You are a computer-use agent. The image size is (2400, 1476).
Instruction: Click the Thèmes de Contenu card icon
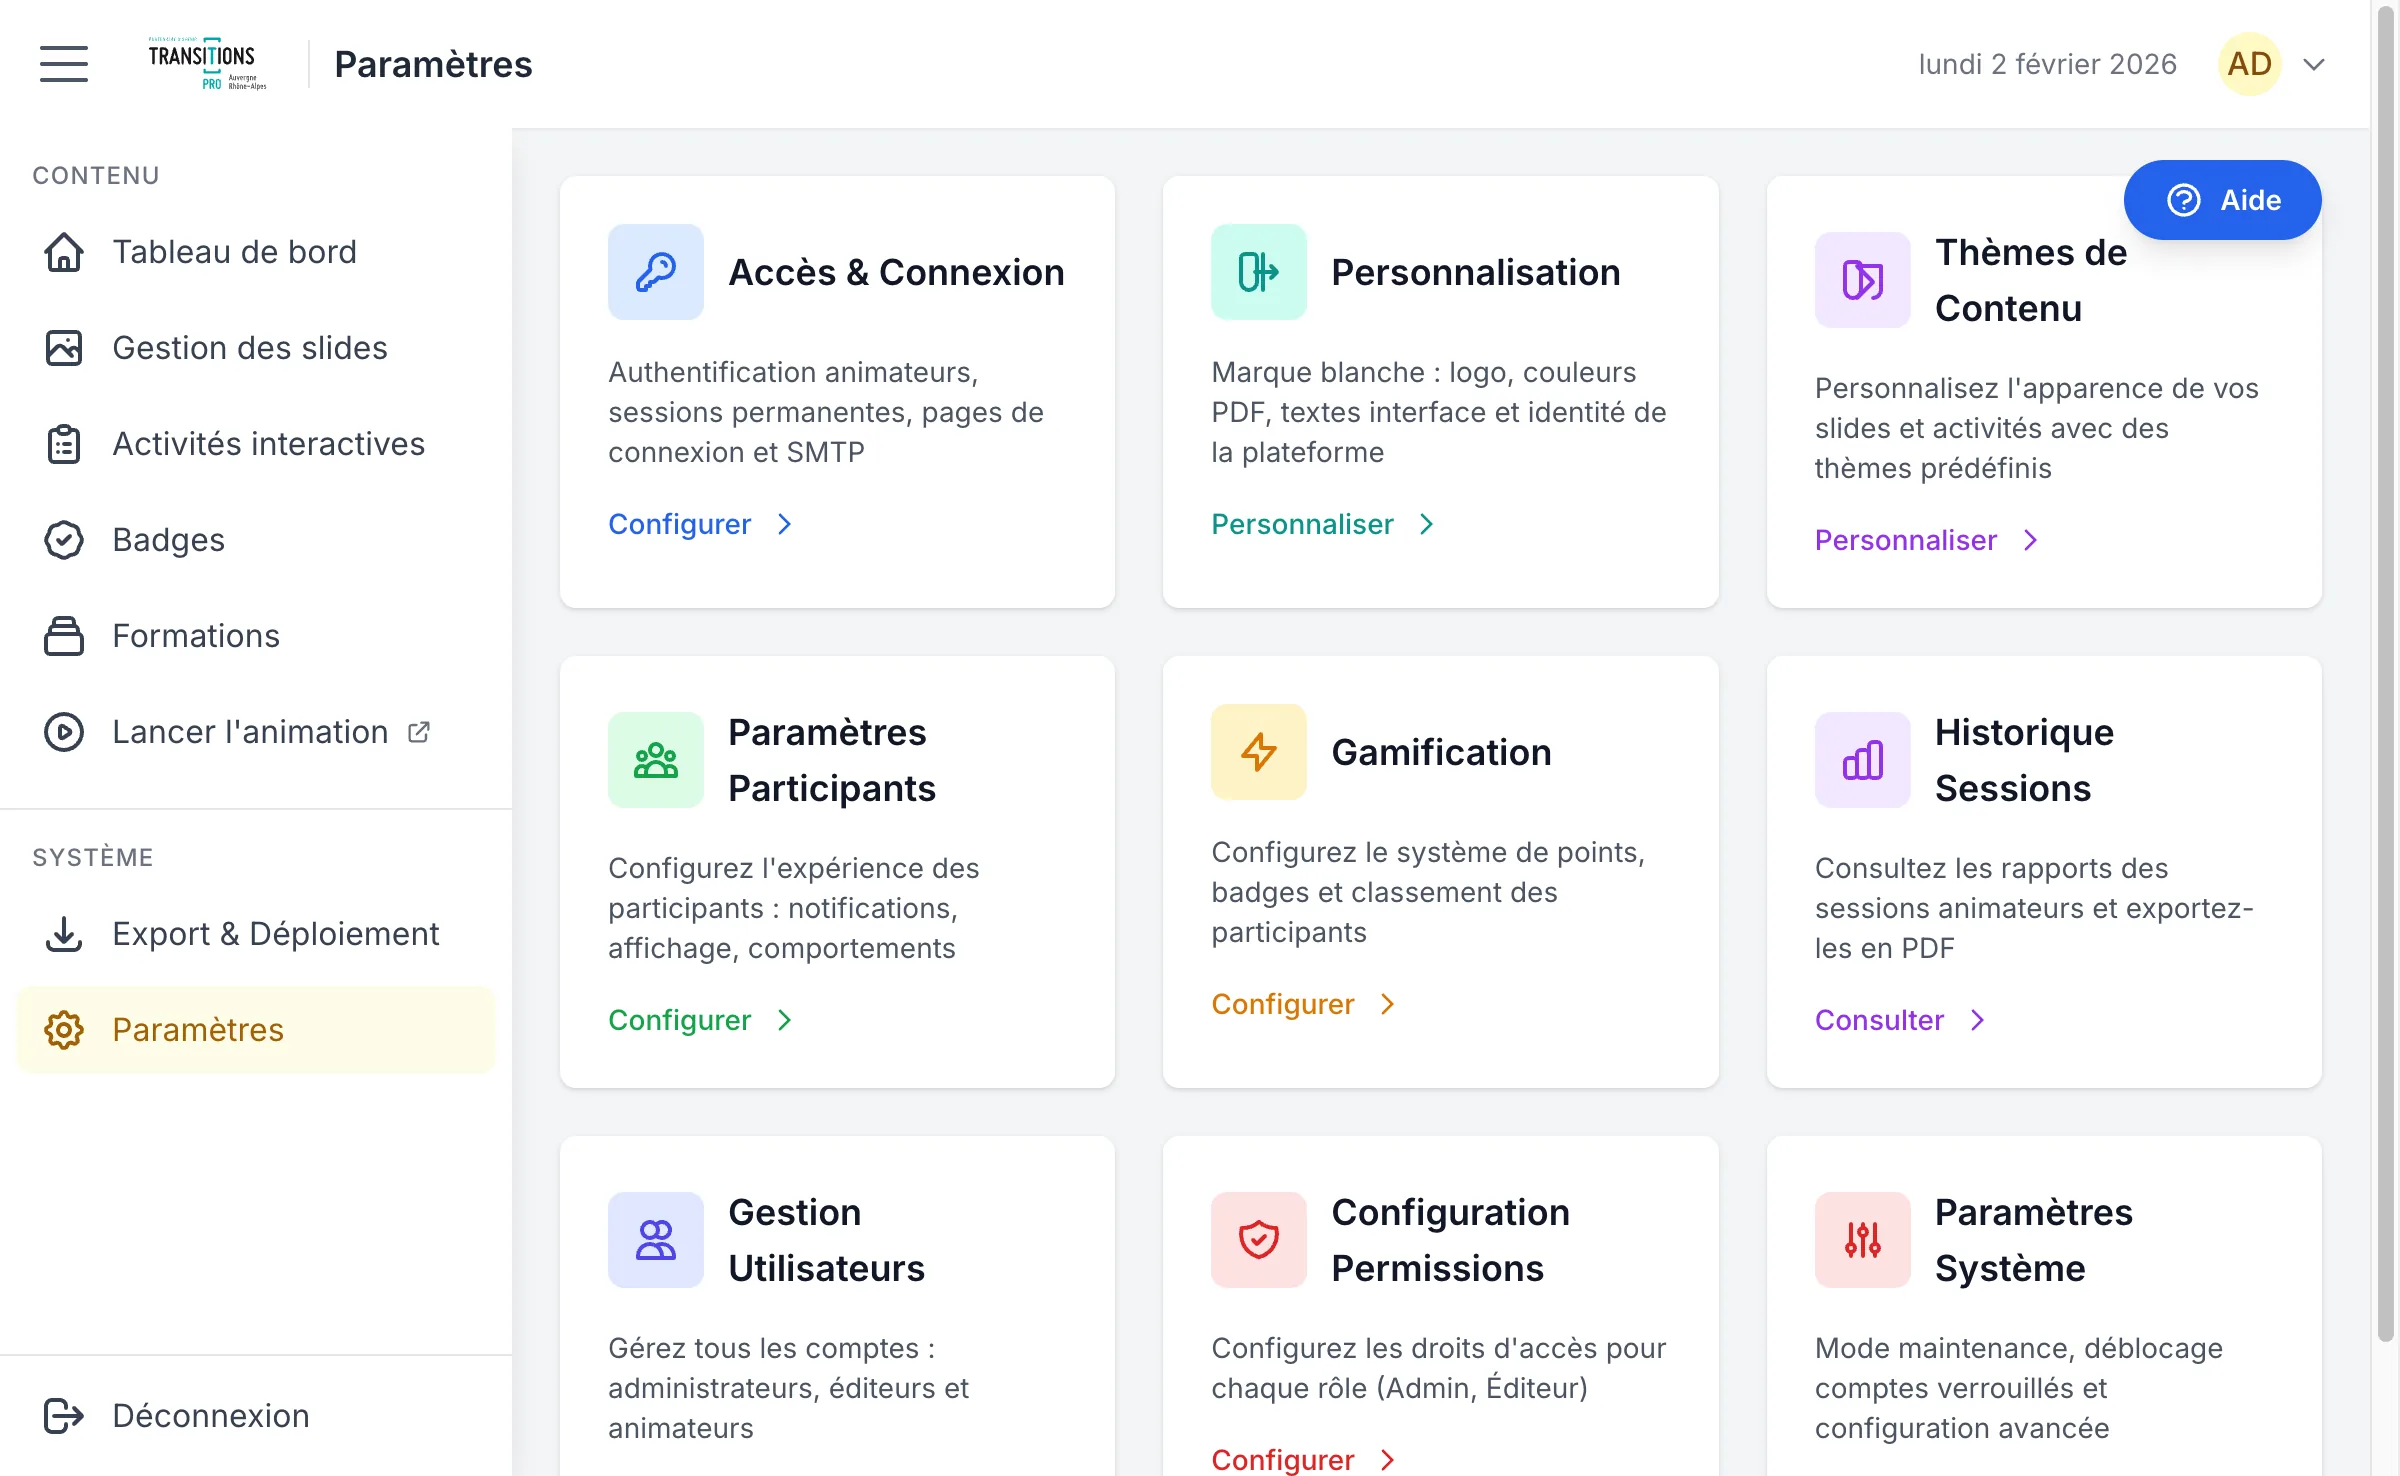point(1863,280)
